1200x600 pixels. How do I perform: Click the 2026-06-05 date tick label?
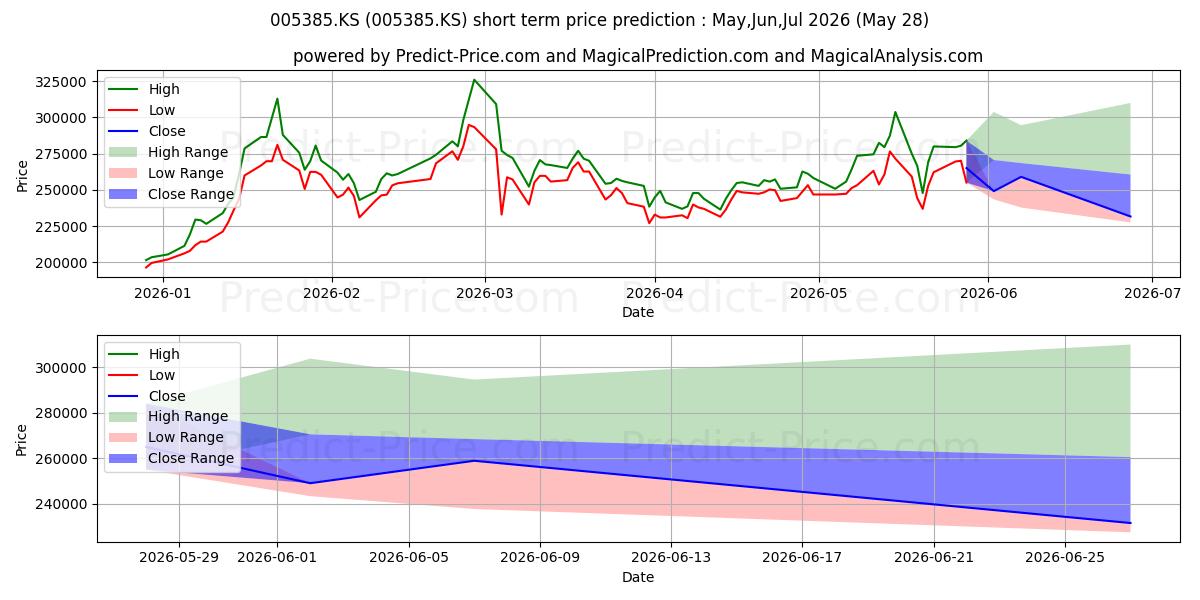coord(409,559)
